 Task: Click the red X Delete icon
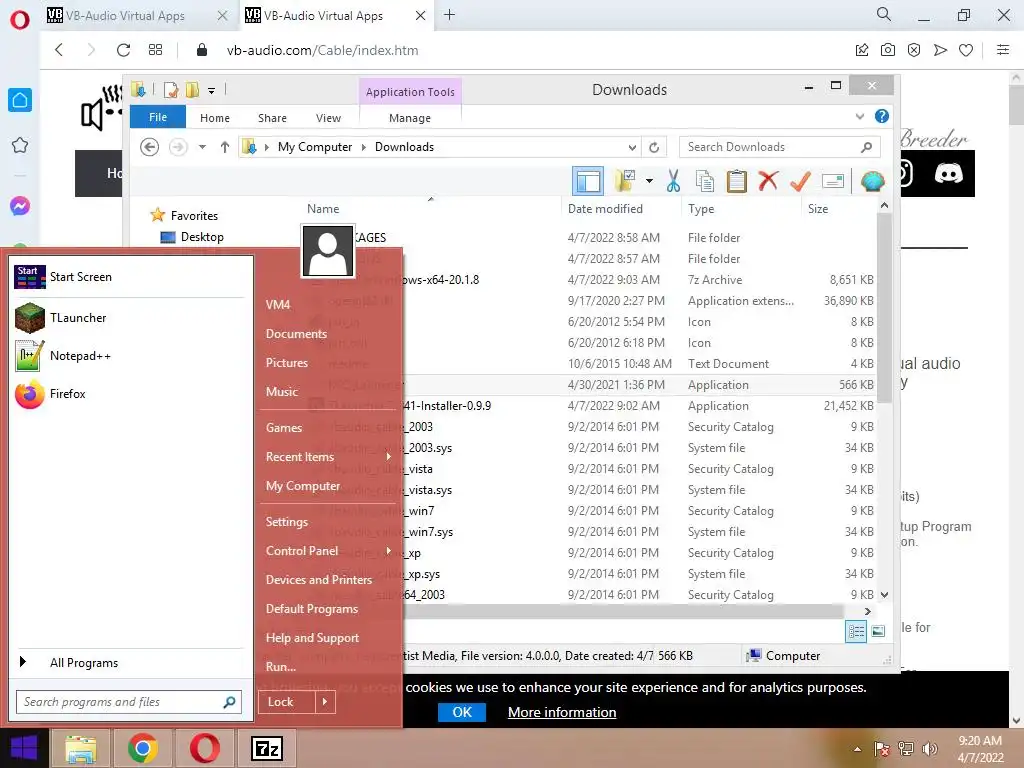click(x=768, y=181)
